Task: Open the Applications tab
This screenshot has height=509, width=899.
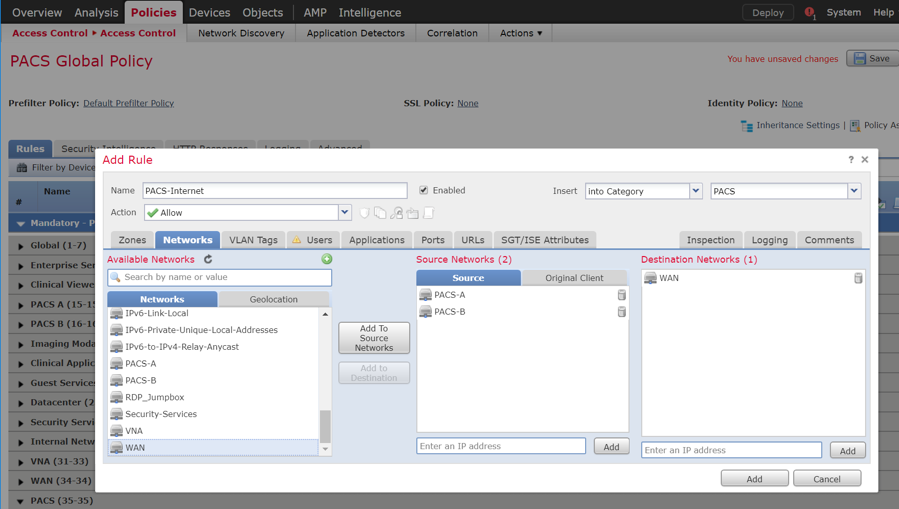Action: 377,240
